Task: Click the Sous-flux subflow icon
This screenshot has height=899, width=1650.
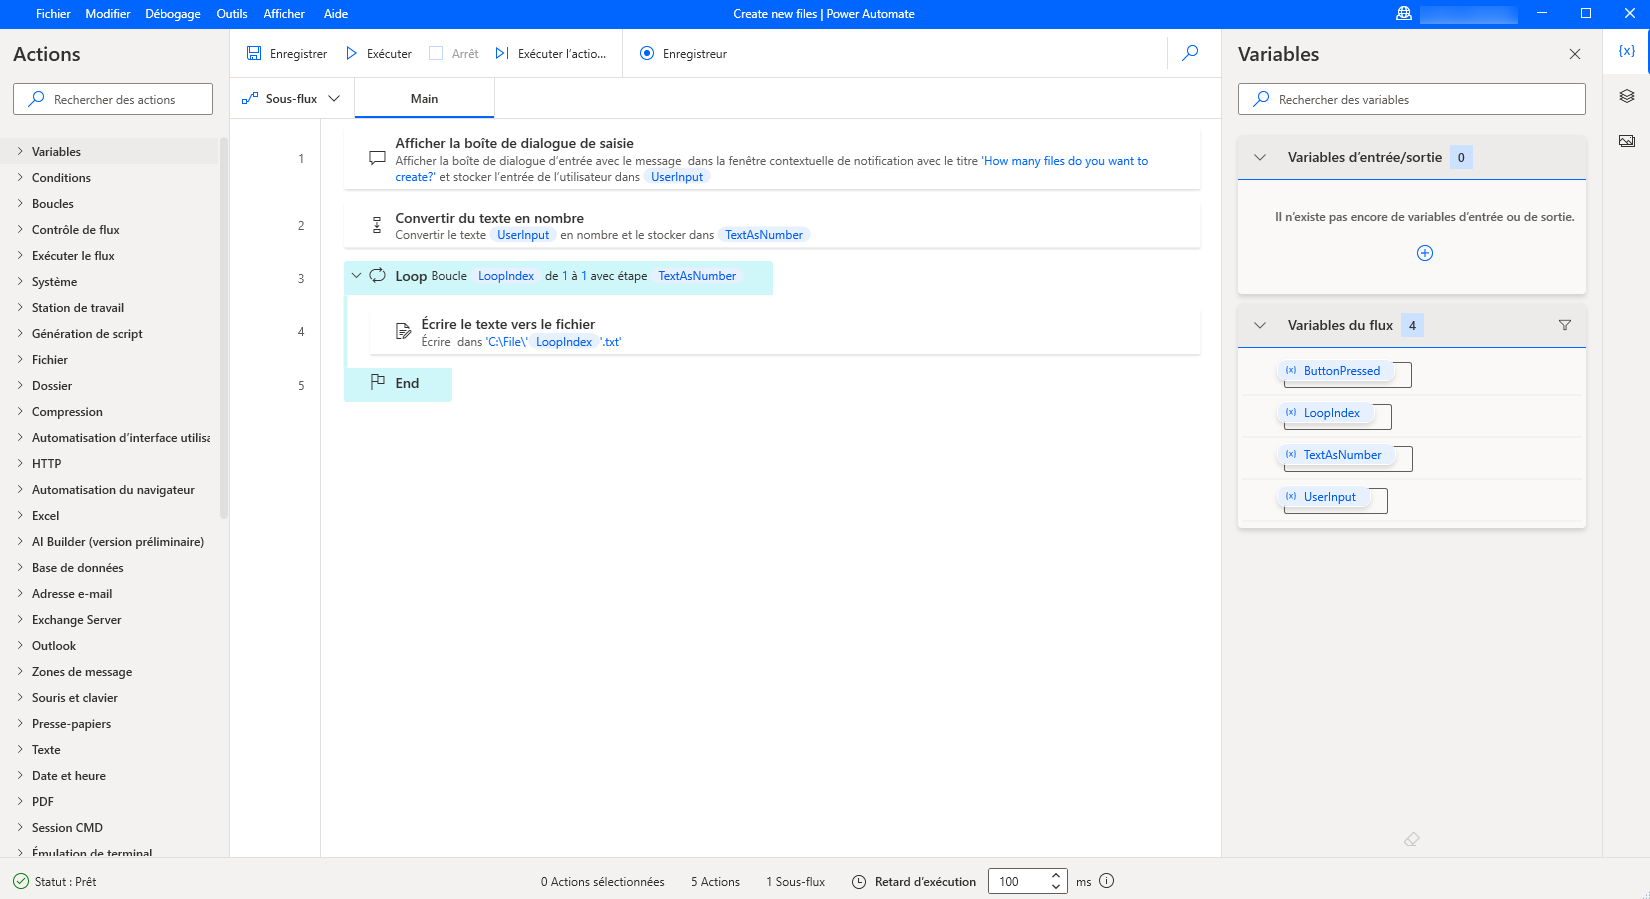Action: tap(250, 98)
